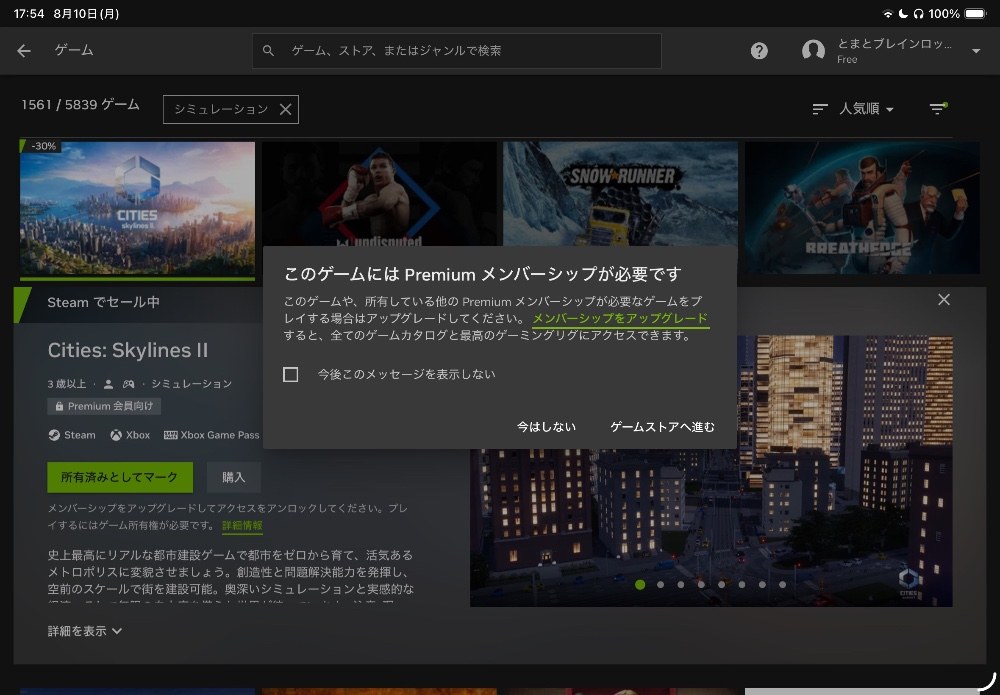Open the help question mark icon
1000x695 pixels.
(x=759, y=50)
